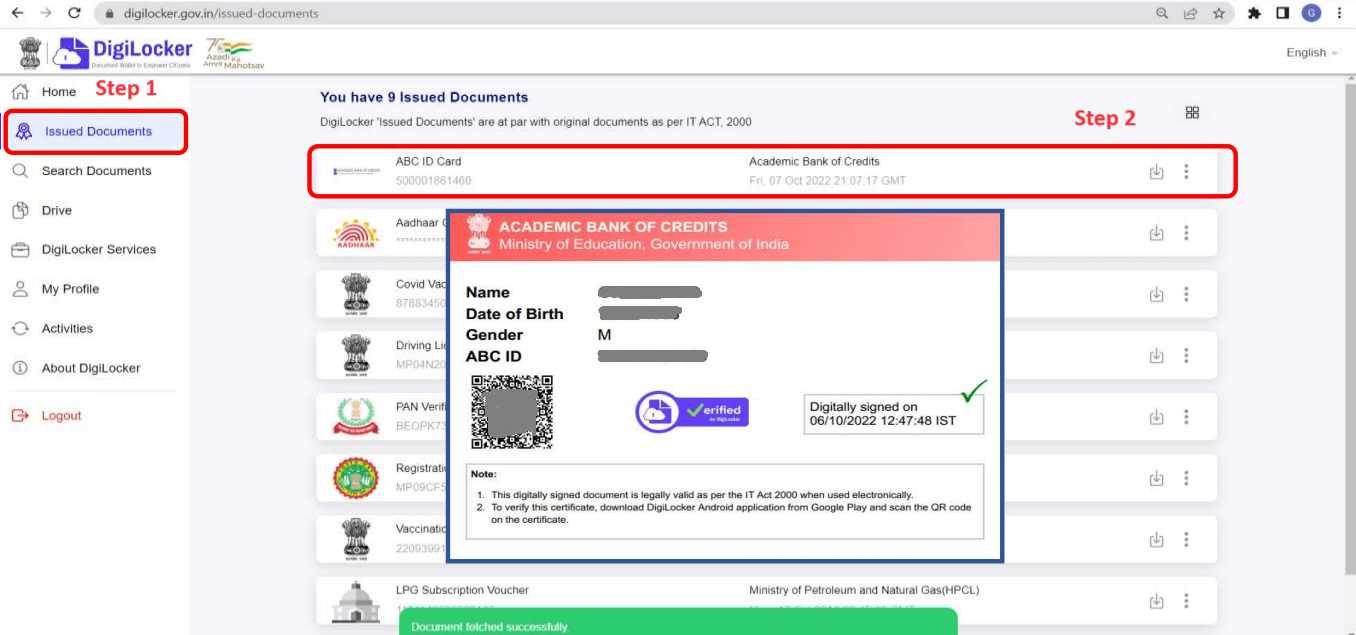Screen dimensions: 1356x635
Task: Click the browser extensions puzzle icon
Action: point(1255,13)
